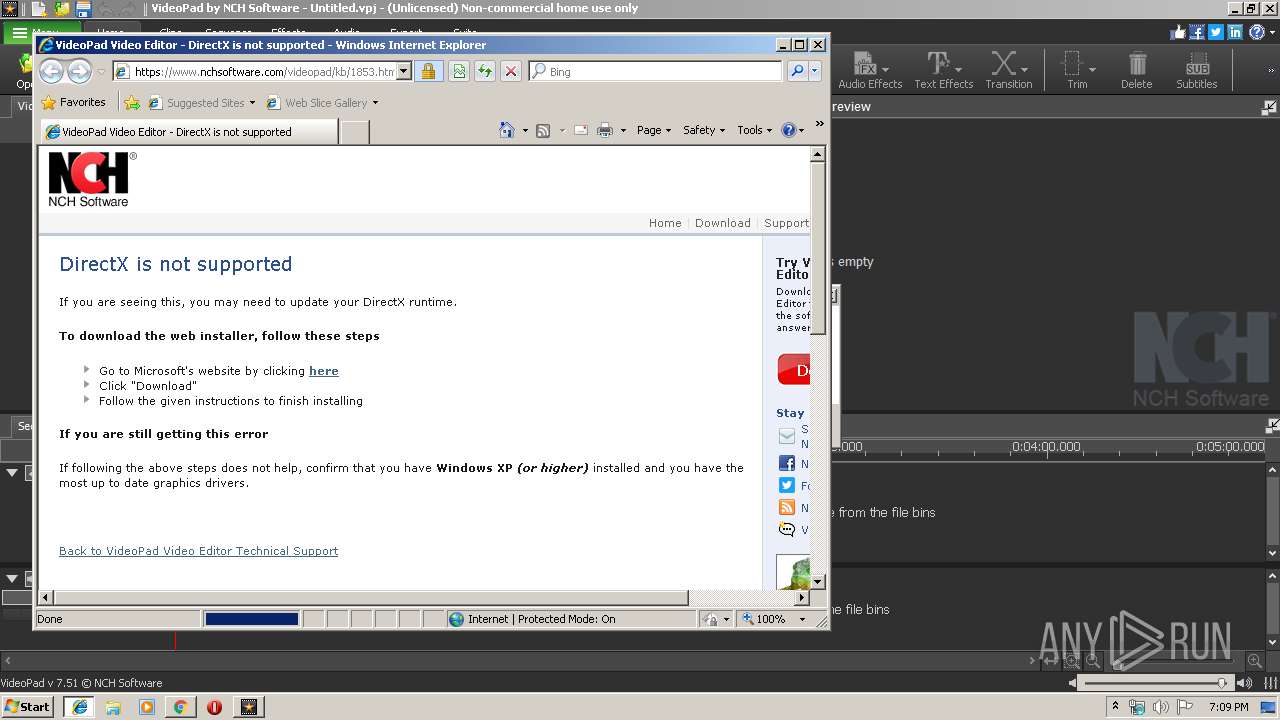
Task: Click the Delete trash can icon in VideoPad
Action: point(1137,71)
